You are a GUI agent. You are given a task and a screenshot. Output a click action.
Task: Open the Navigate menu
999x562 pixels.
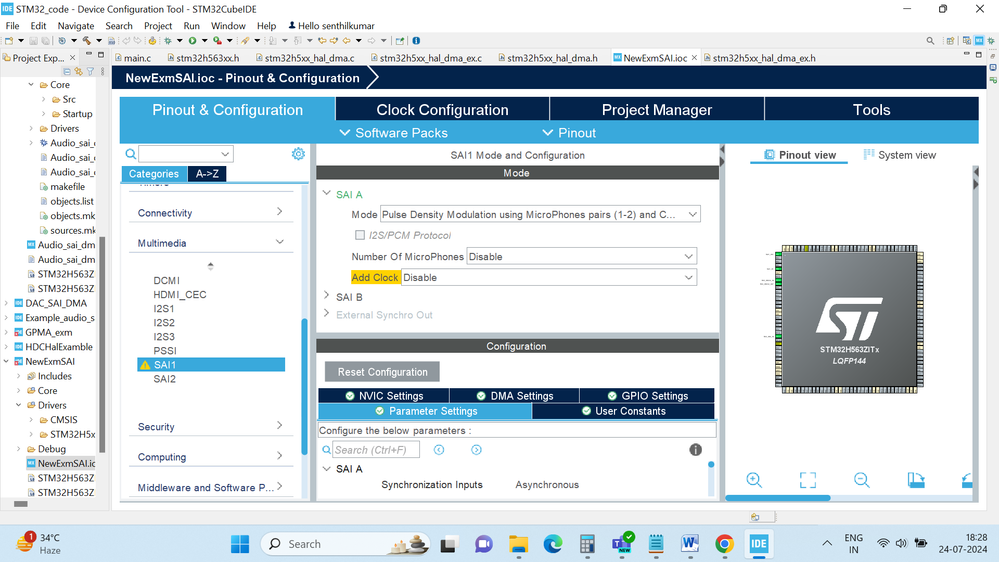tap(76, 25)
